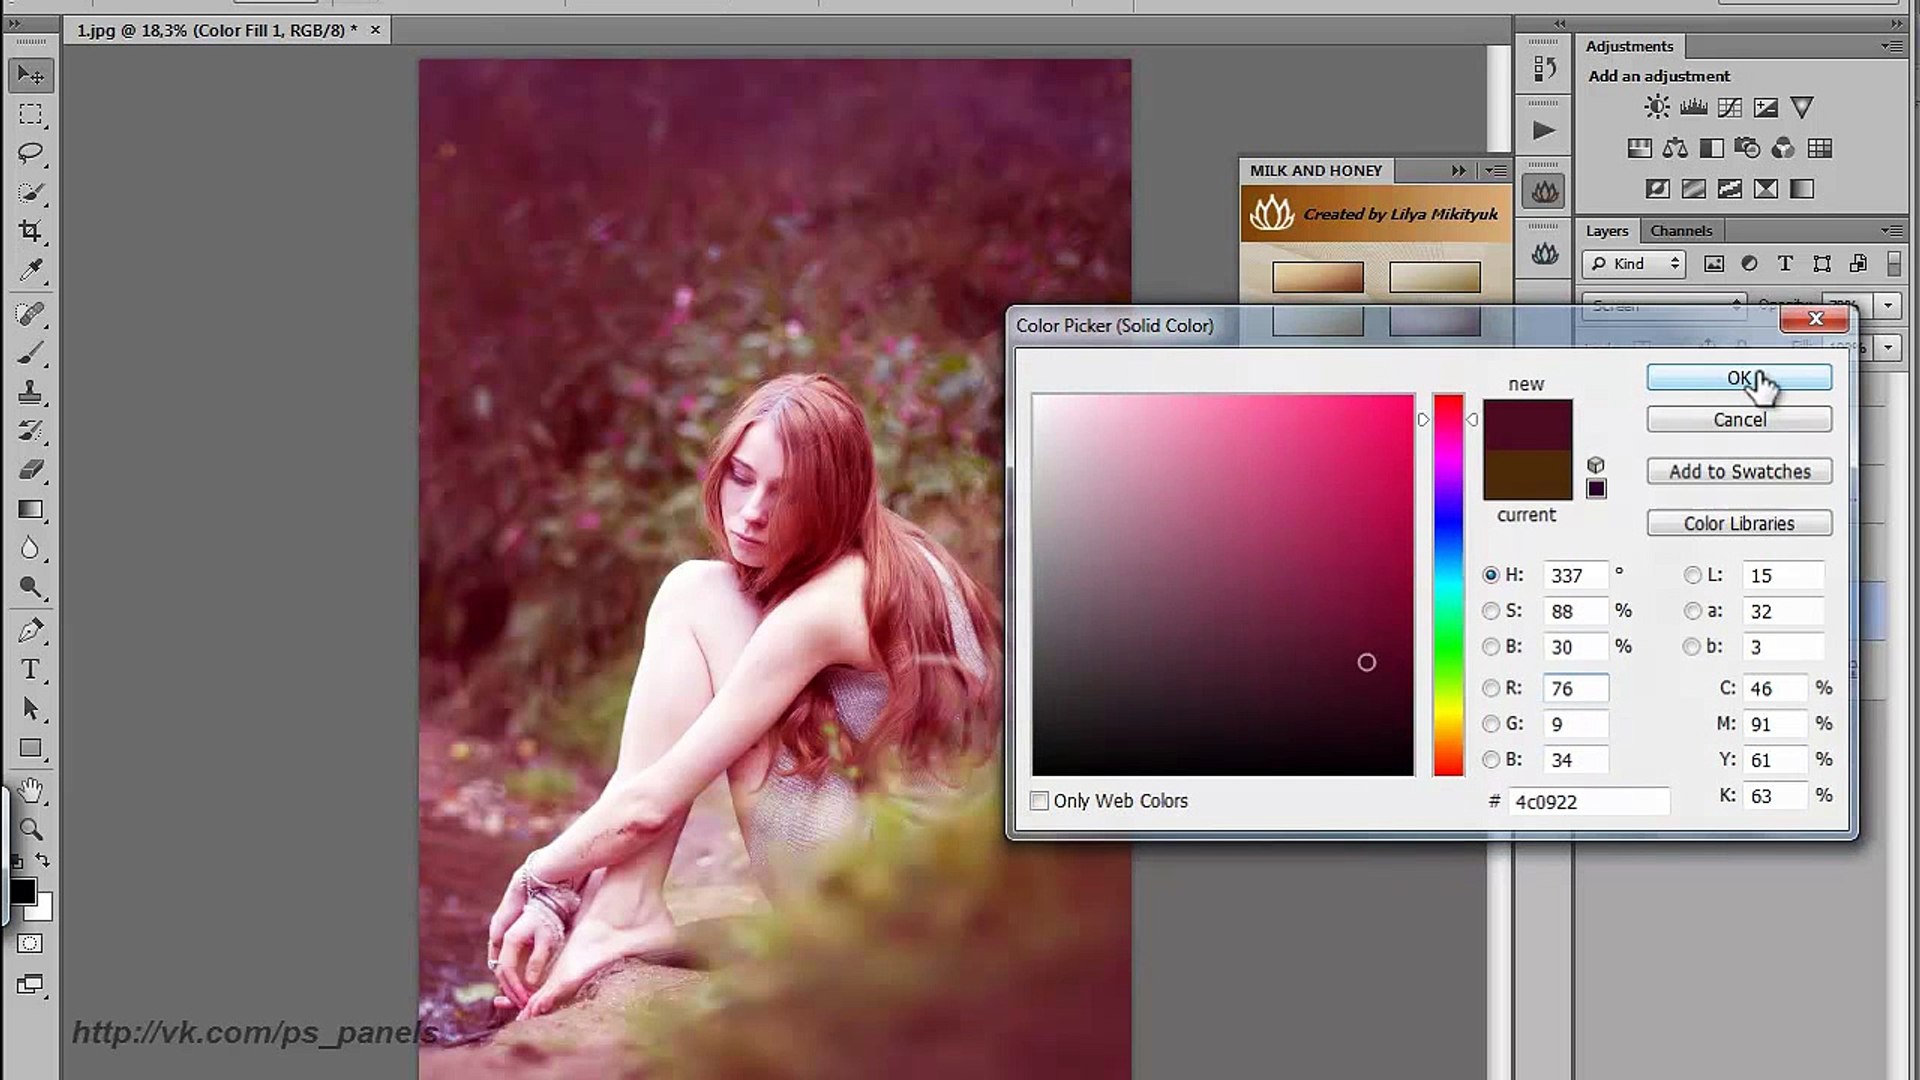Image resolution: width=1920 pixels, height=1080 pixels.
Task: Cancel the Color Picker dialog
Action: click(x=1739, y=420)
